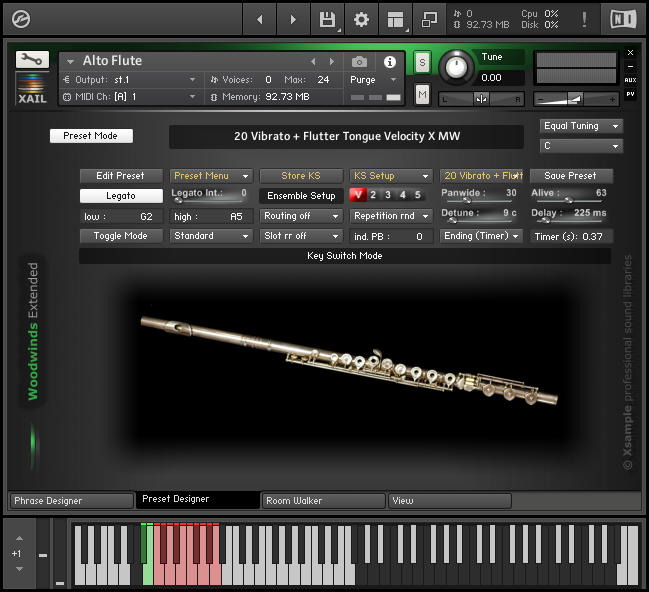Screen dimensions: 649x592
Task: Show instrument info icon
Action: point(389,62)
